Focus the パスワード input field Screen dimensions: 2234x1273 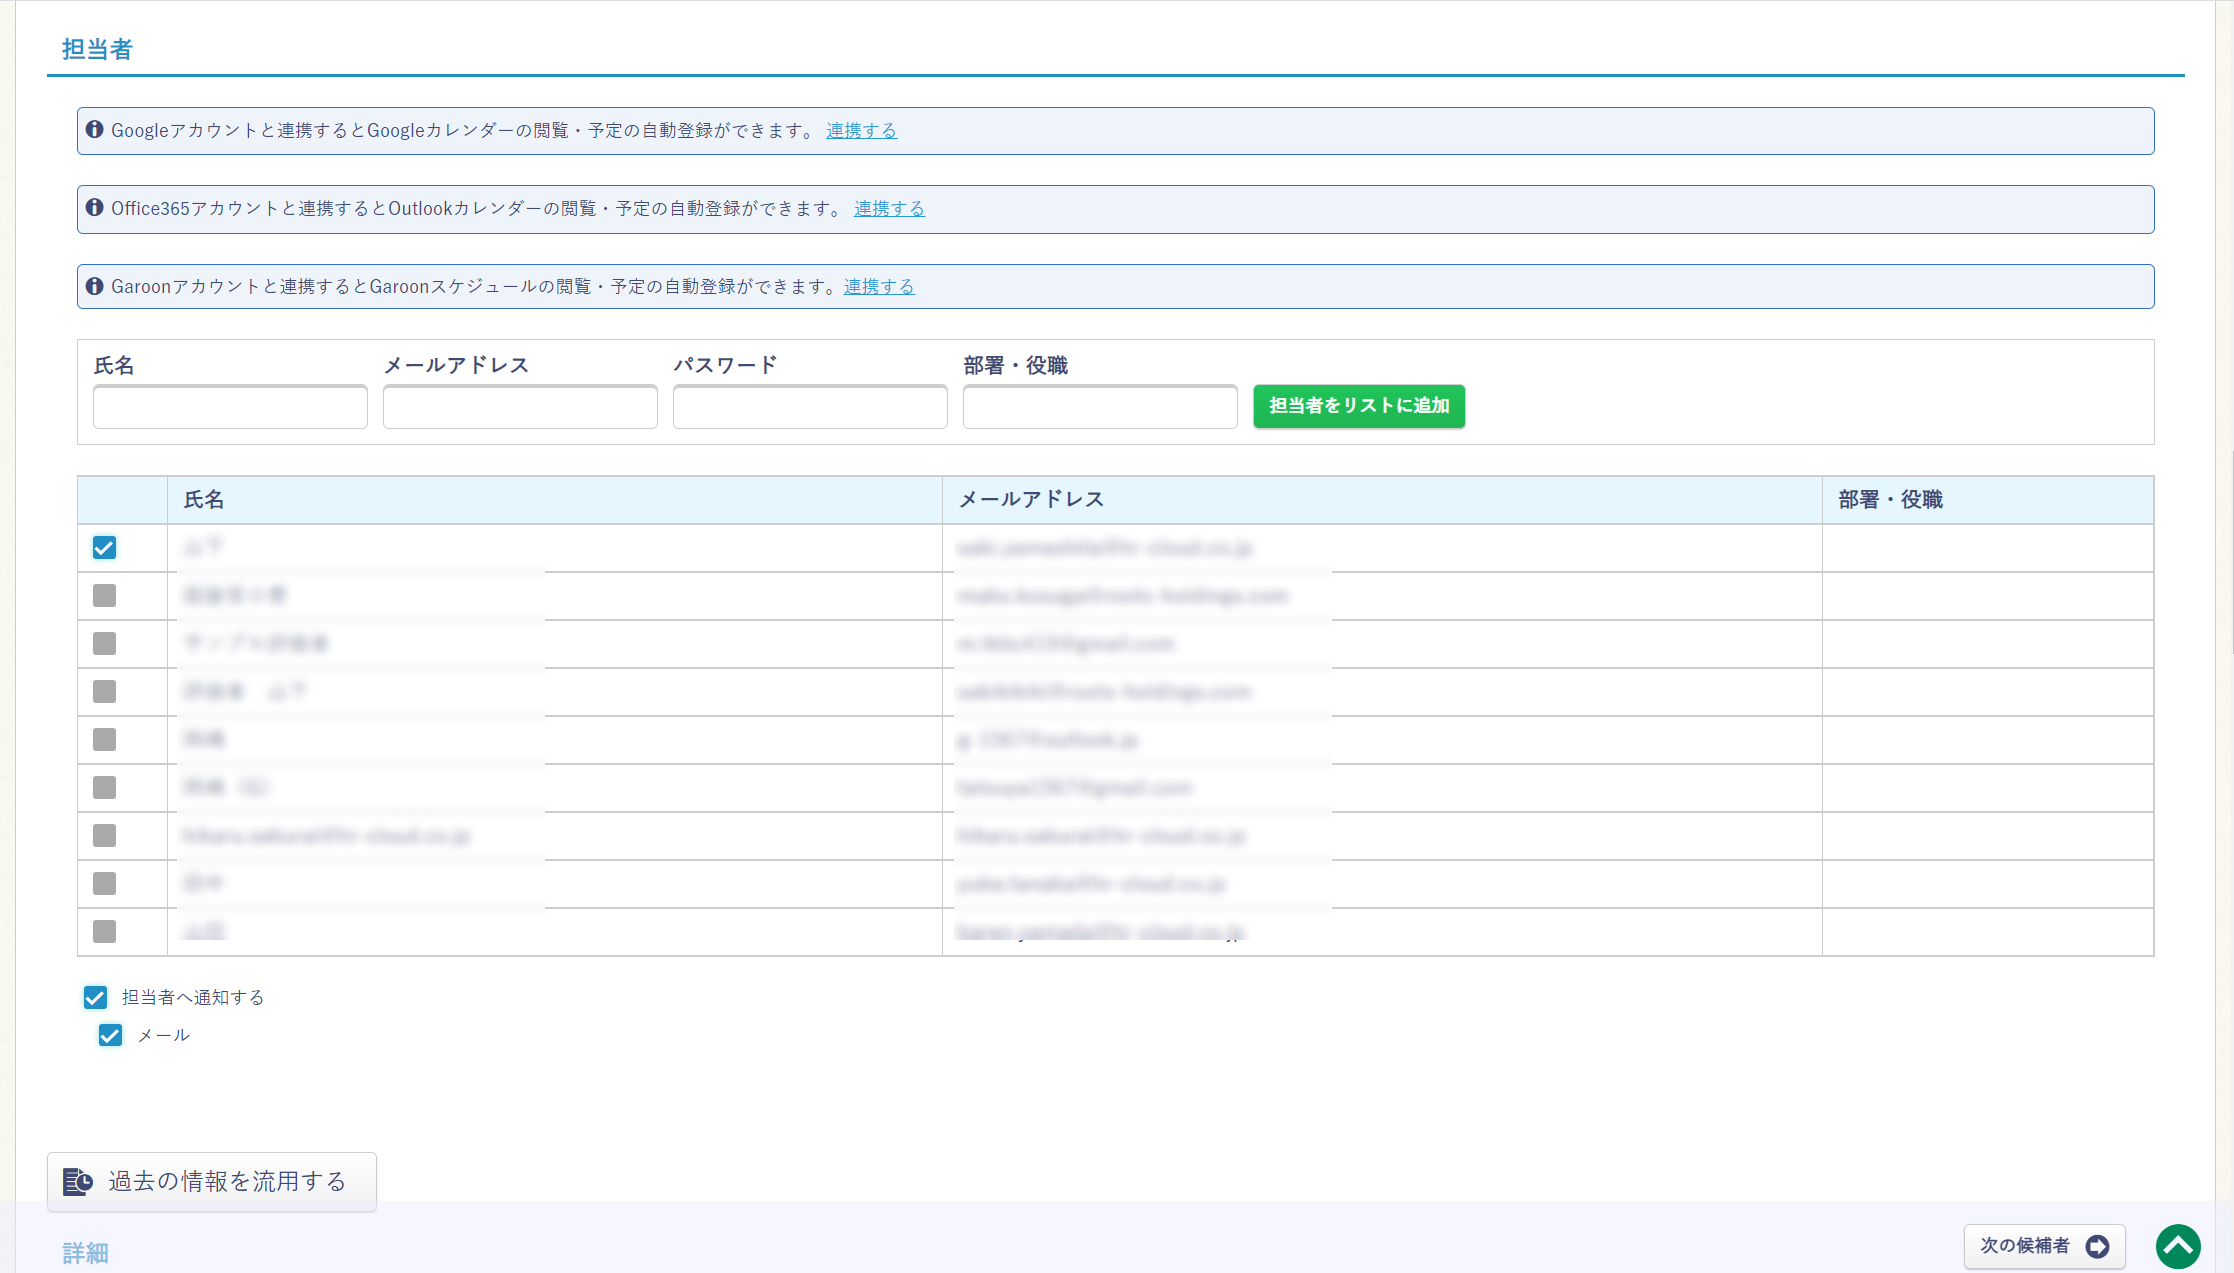coord(810,407)
